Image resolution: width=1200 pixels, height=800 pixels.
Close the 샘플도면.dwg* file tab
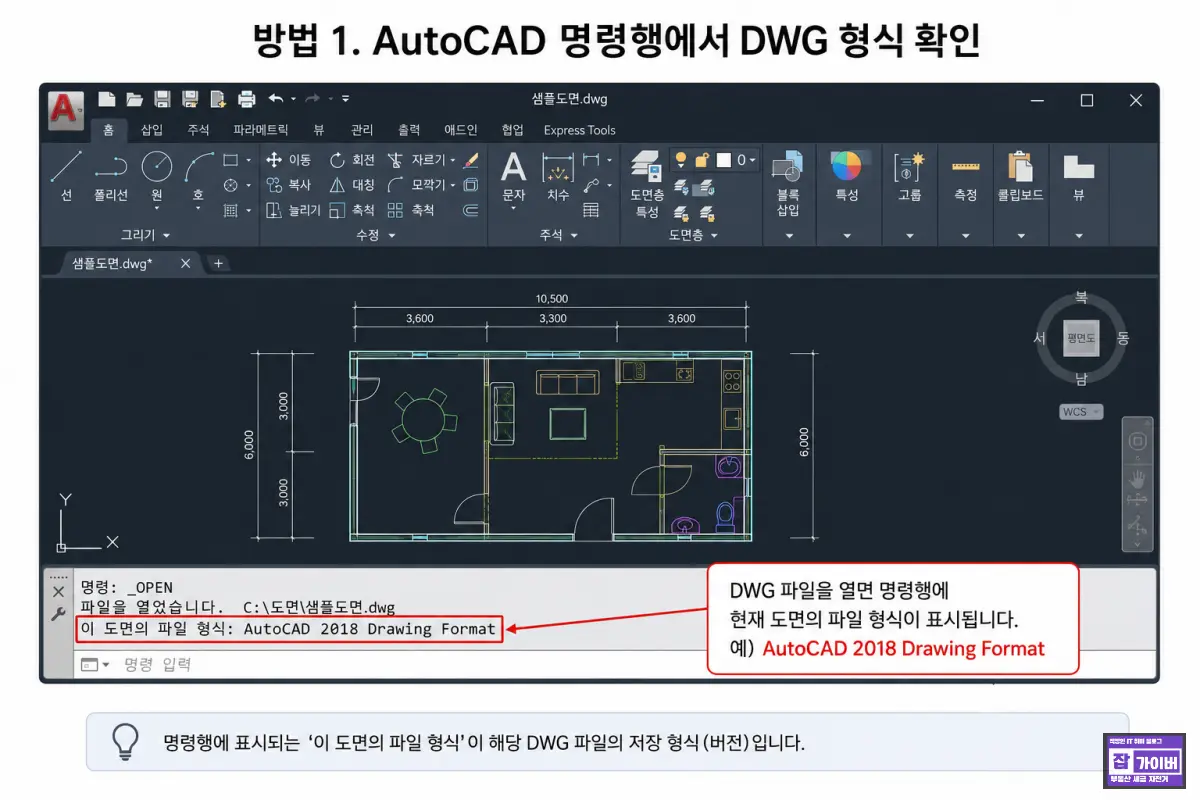(185, 263)
